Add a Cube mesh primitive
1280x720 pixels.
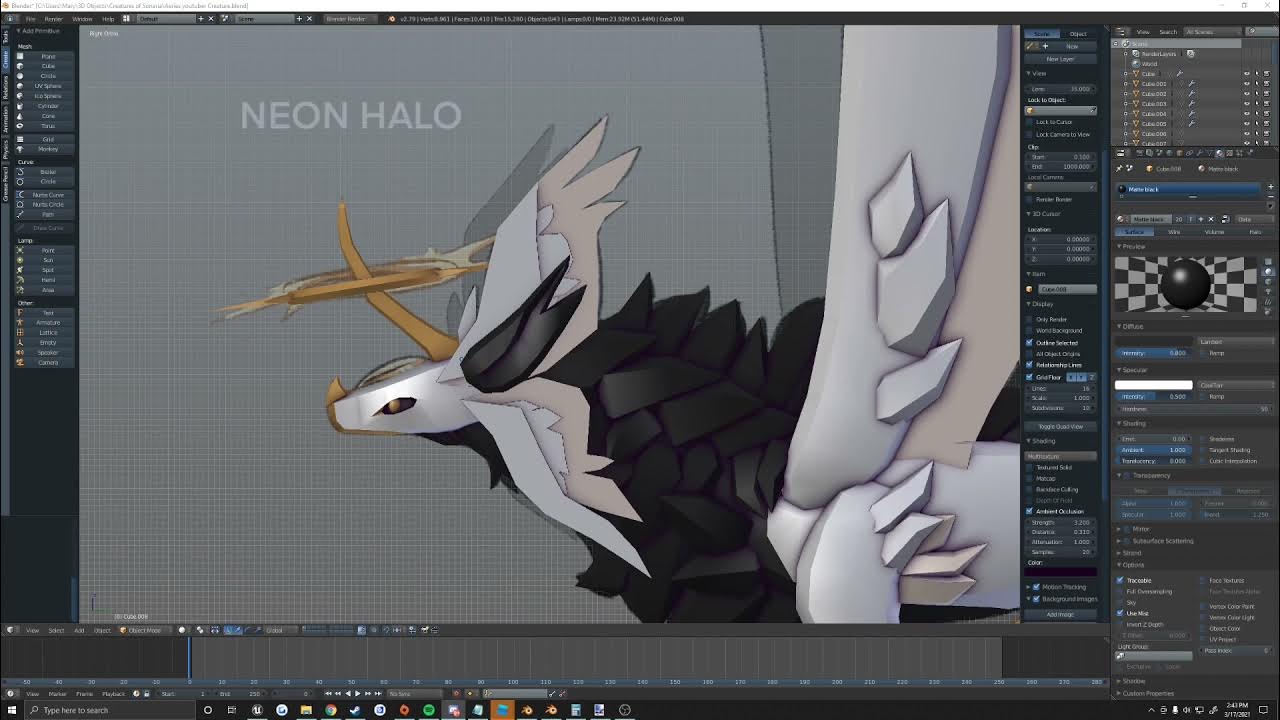[47, 66]
